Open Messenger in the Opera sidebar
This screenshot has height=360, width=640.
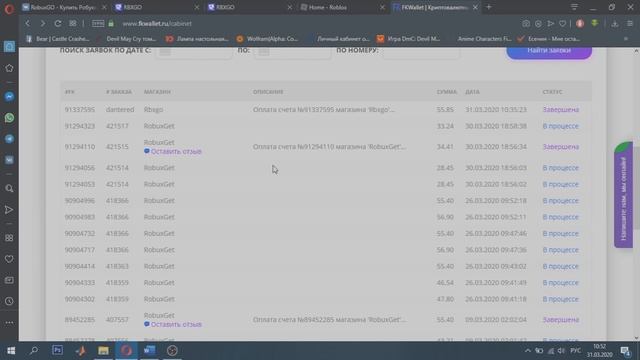click(9, 97)
